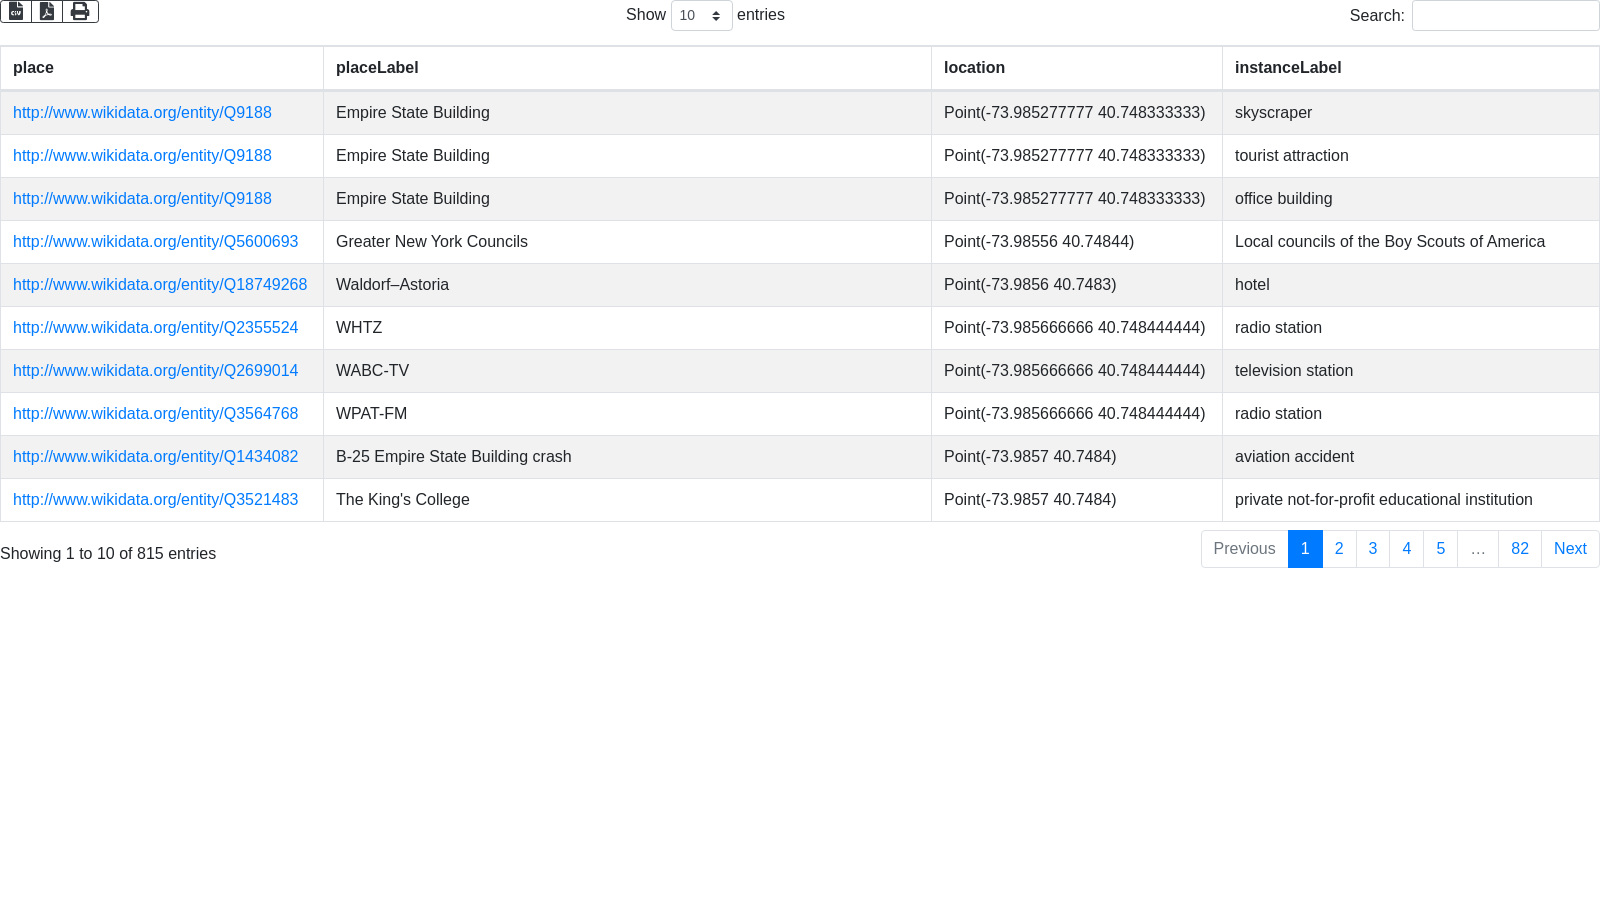This screenshot has height=900, width=1600.
Task: Go to page 2 of results
Action: [x=1339, y=549]
